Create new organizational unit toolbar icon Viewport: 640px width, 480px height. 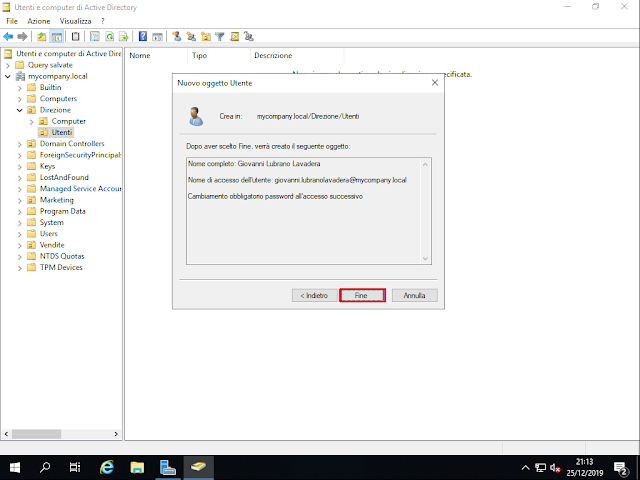click(206, 37)
